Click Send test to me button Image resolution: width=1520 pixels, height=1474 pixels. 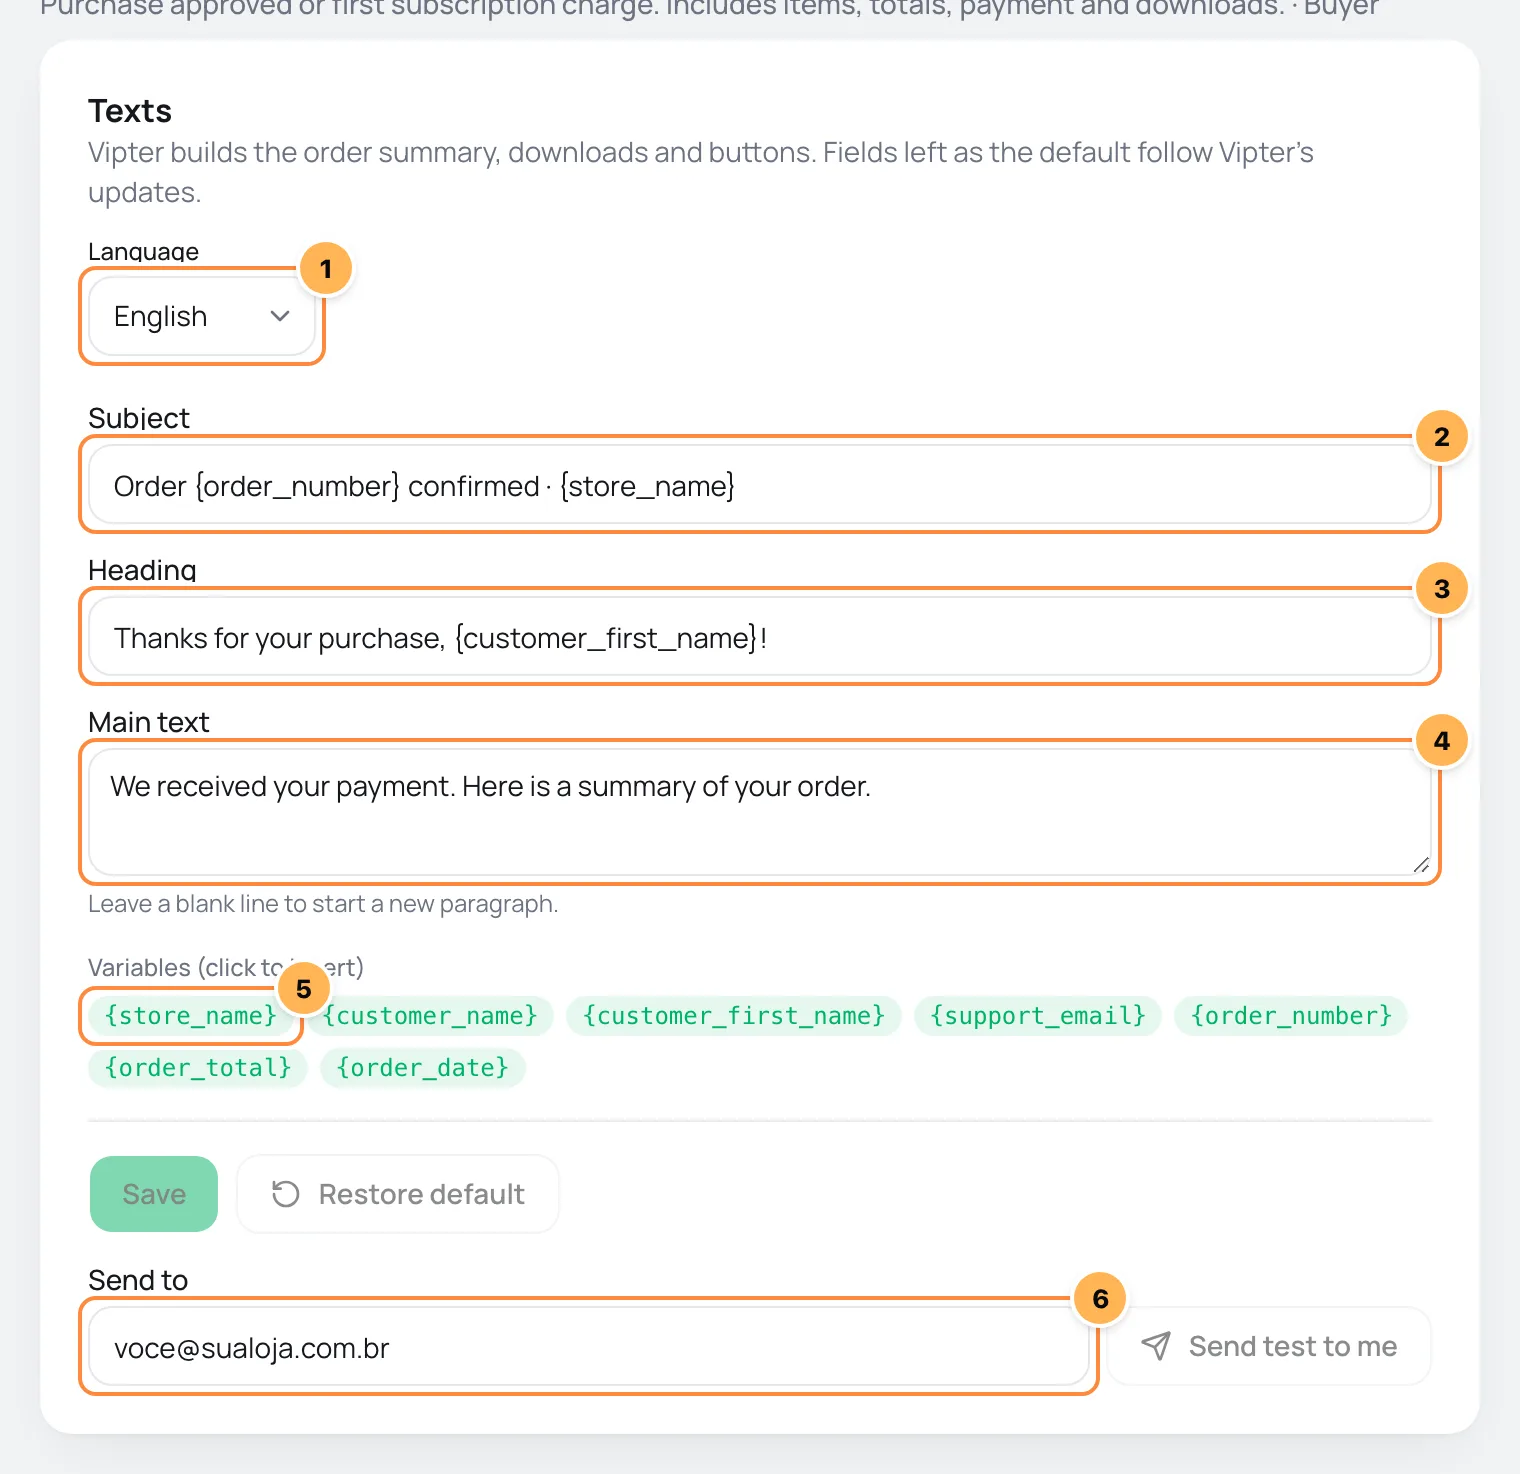1269,1347
